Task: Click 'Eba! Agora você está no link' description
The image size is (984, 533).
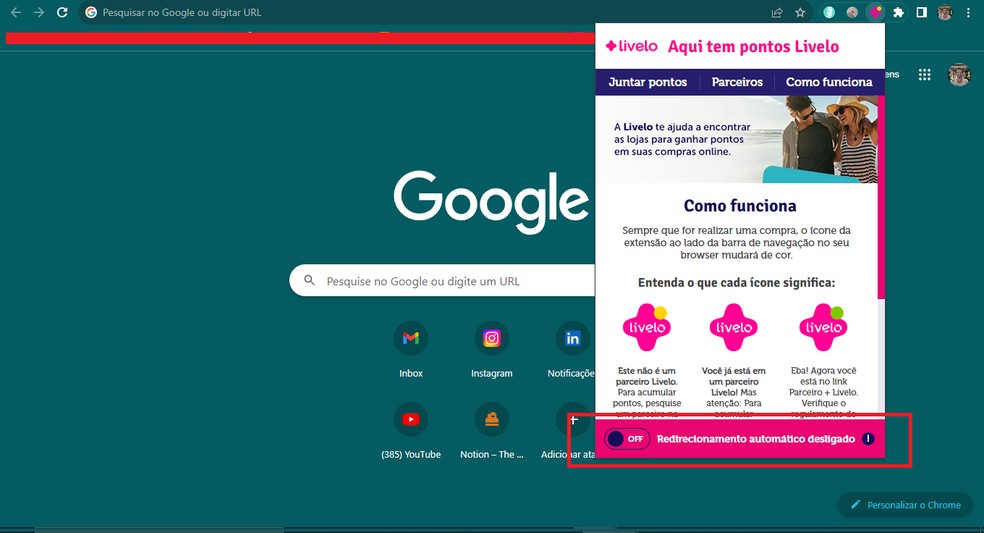Action: [x=823, y=390]
